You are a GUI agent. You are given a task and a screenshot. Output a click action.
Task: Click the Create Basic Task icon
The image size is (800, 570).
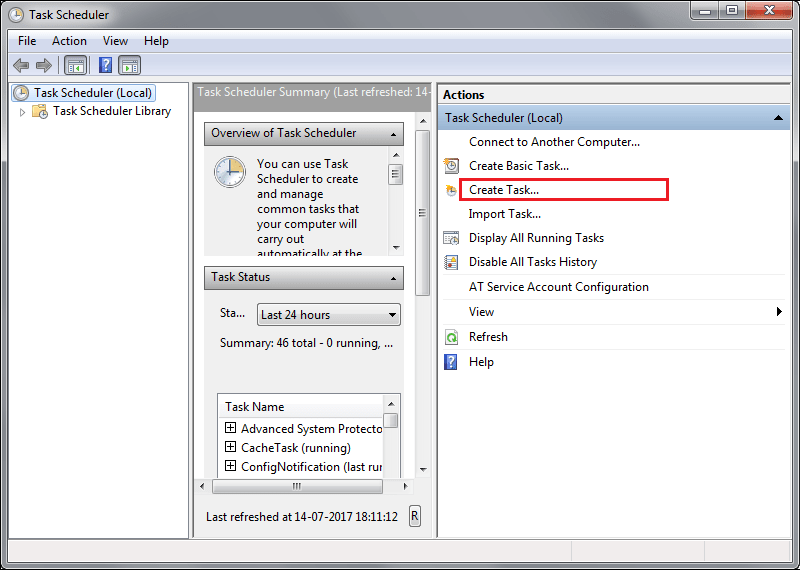[451, 166]
